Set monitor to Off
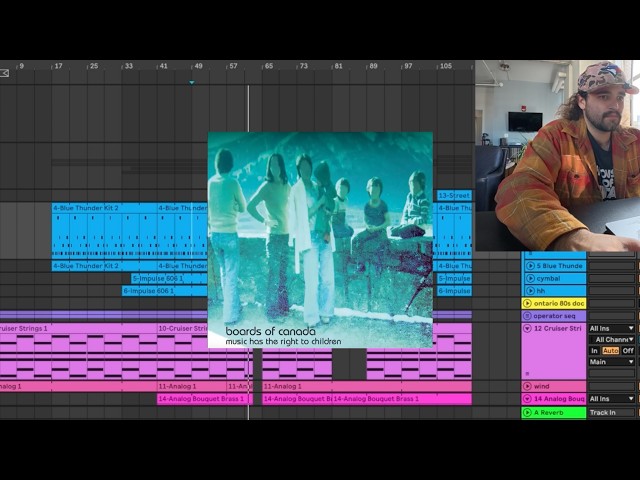This screenshot has height=480, width=640. click(628, 351)
